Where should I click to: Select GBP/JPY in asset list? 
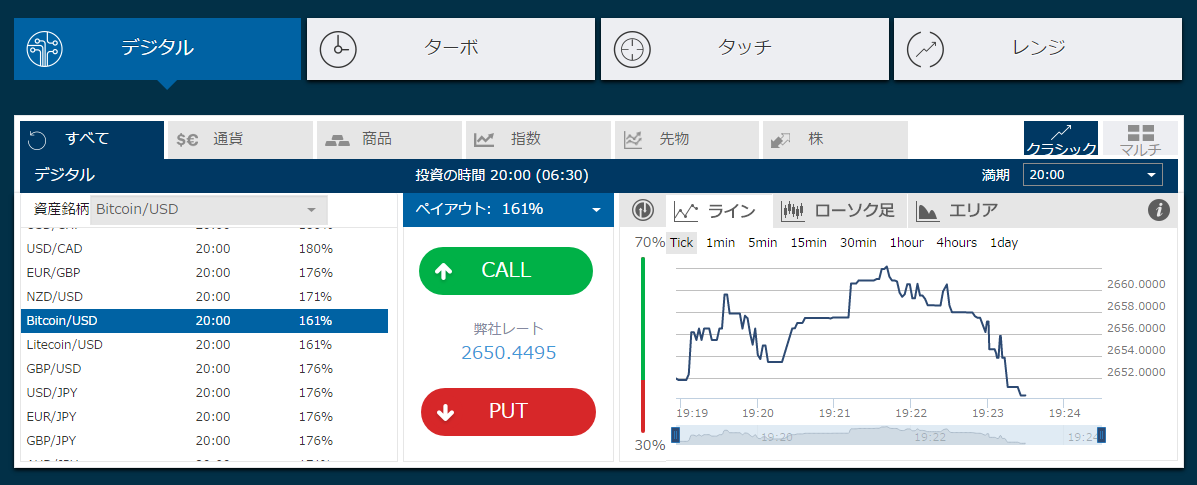click(x=204, y=441)
